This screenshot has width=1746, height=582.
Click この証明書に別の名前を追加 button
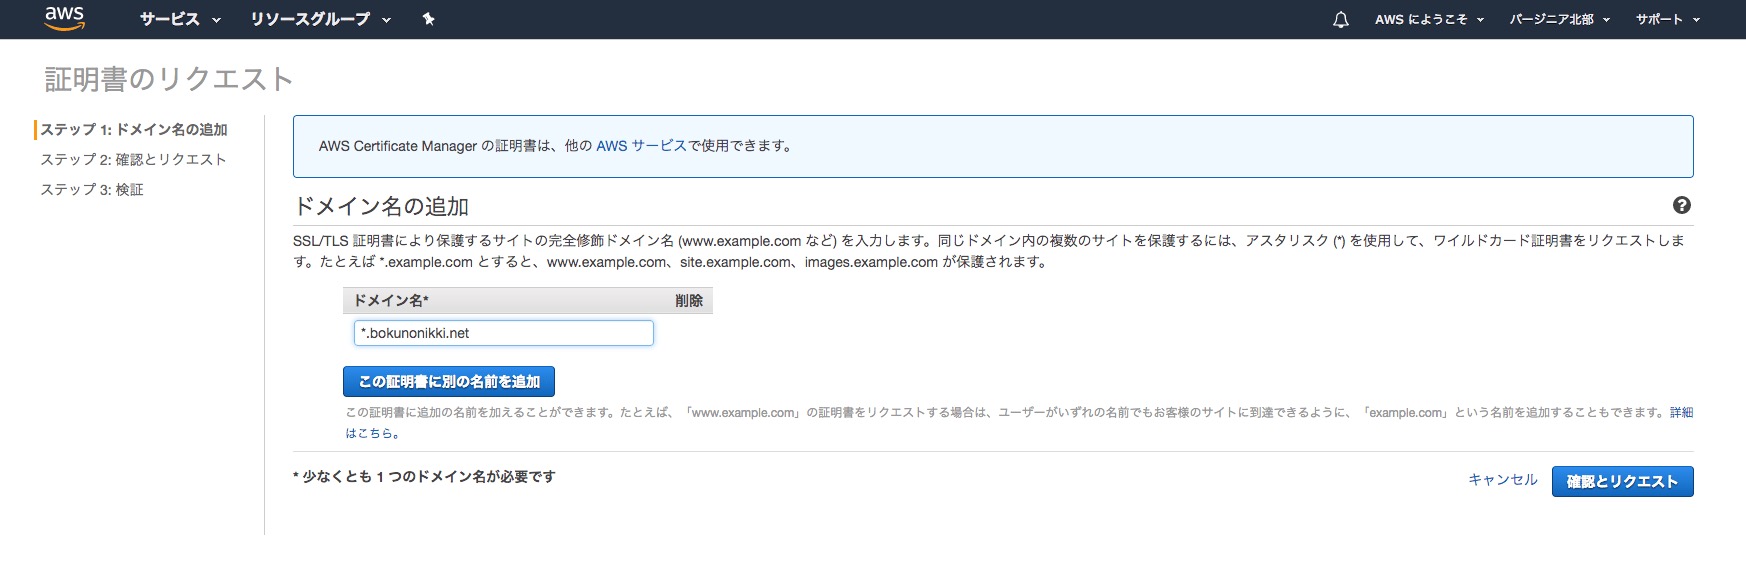tap(449, 381)
